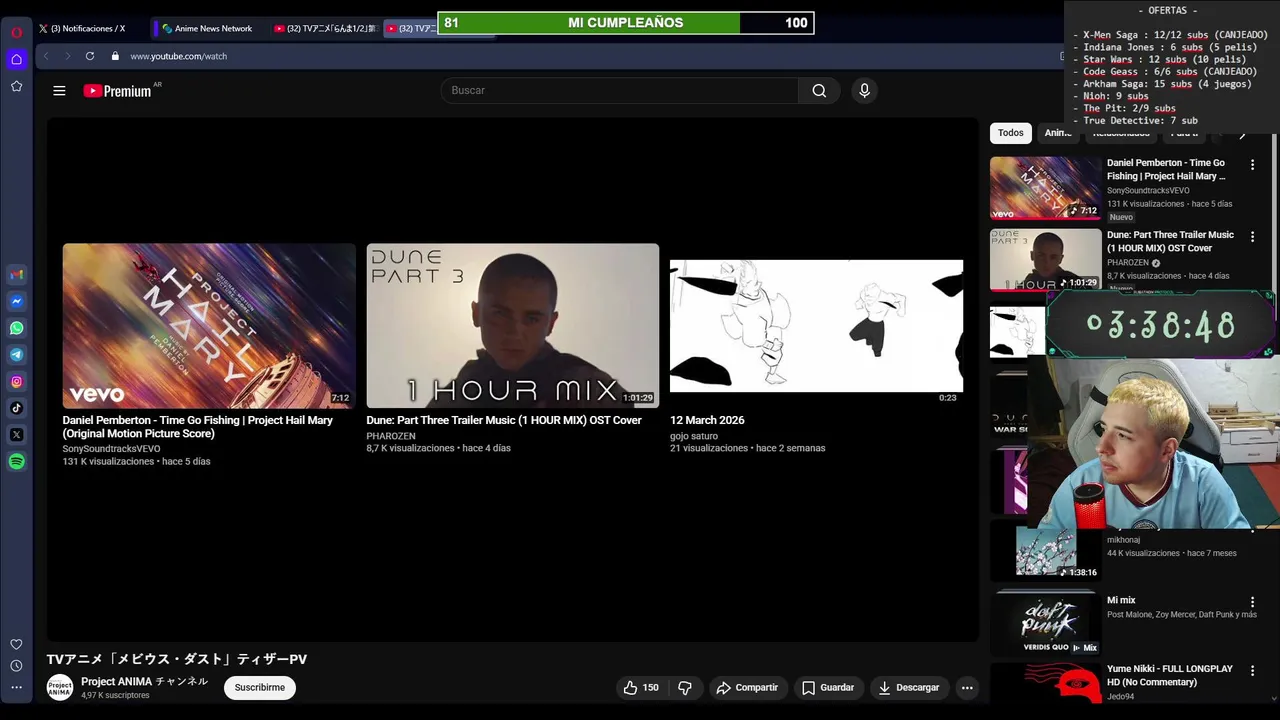Open options for Mi mix sidebar item
Screen dimensions: 1280x720
pyautogui.click(x=1252, y=602)
